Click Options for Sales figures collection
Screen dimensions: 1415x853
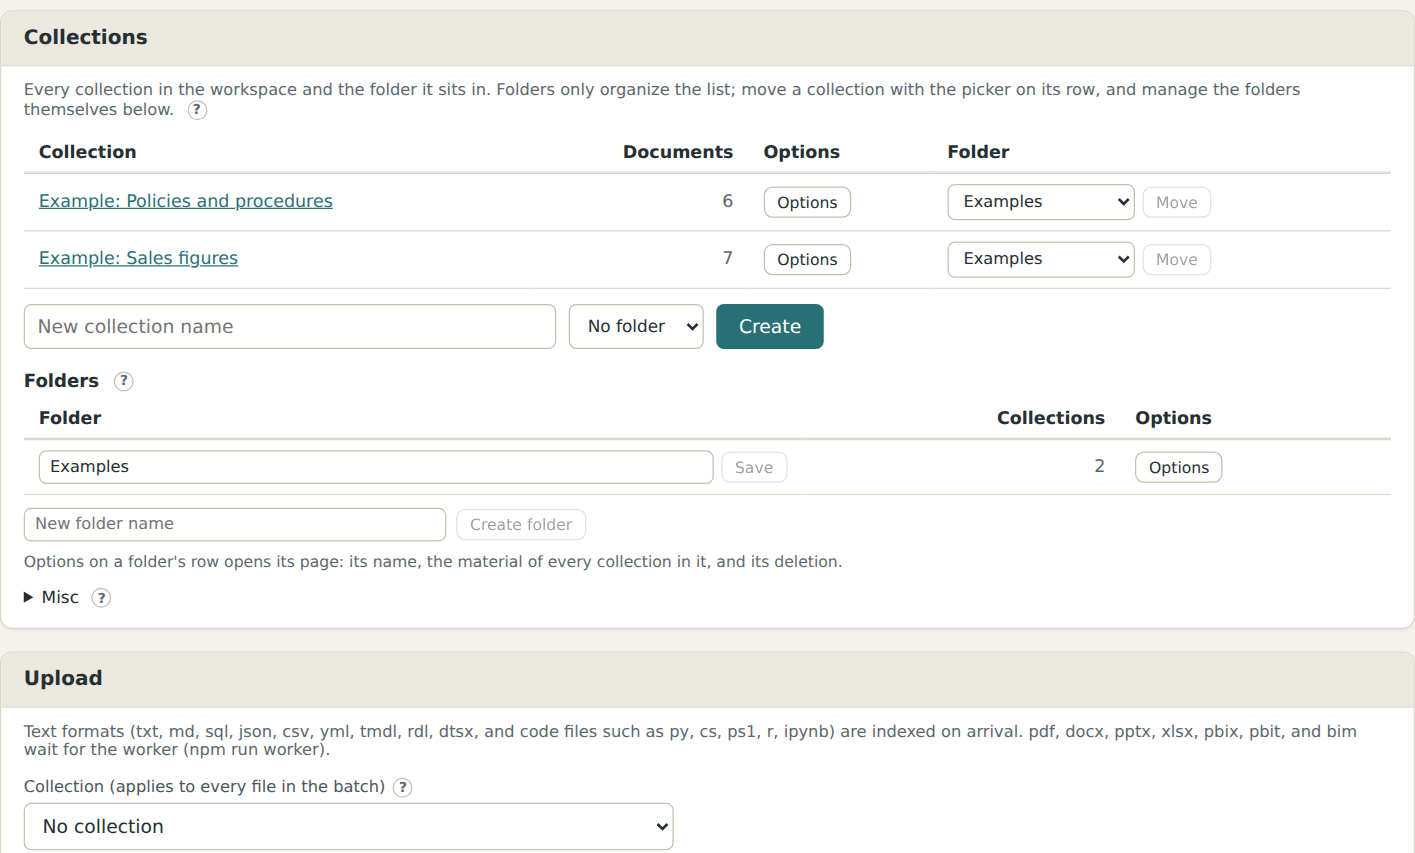click(x=807, y=259)
